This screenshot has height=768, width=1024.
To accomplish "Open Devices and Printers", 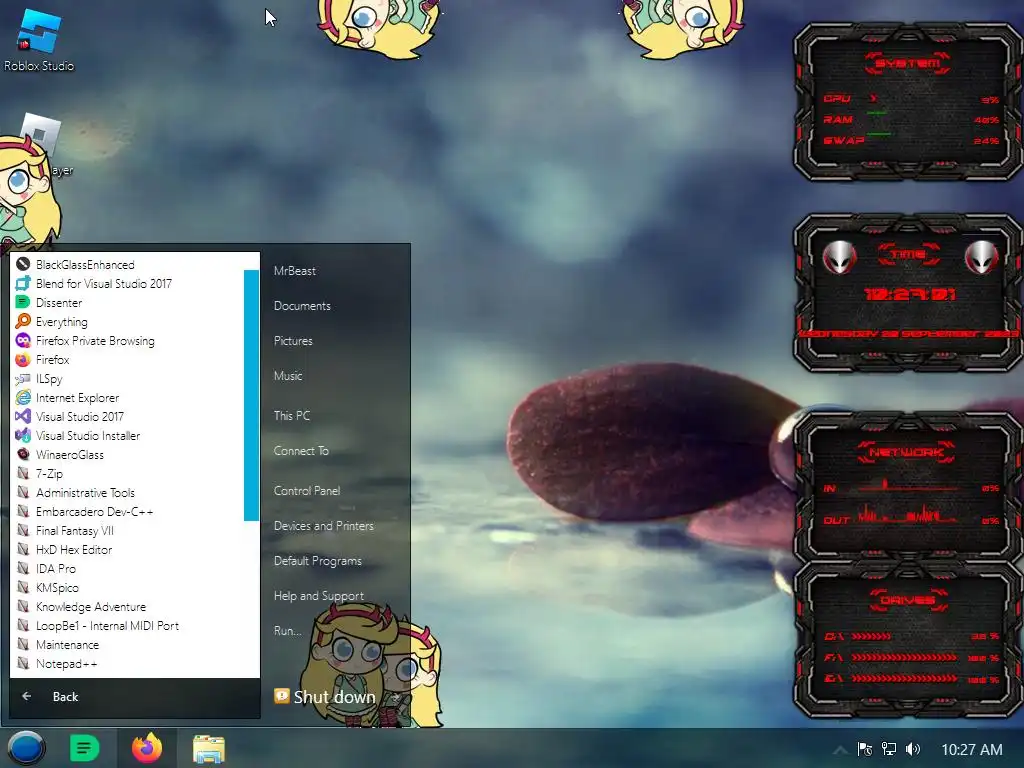I will point(323,526).
